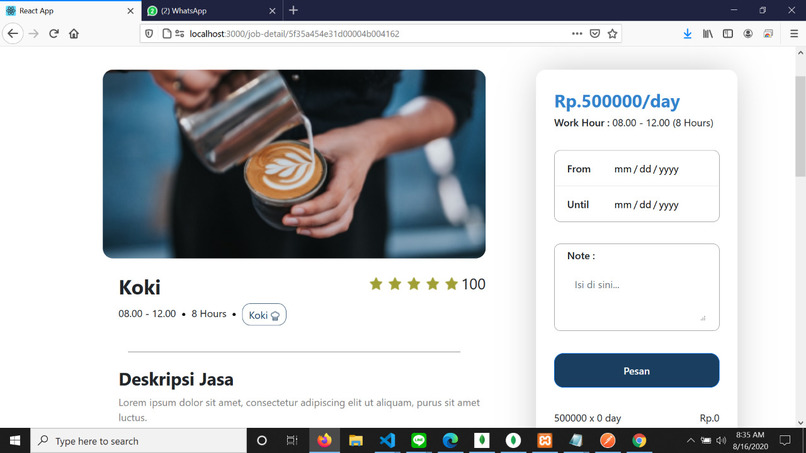Open XAMPP from the taskbar
Screen dimensions: 806x453
pos(545,441)
